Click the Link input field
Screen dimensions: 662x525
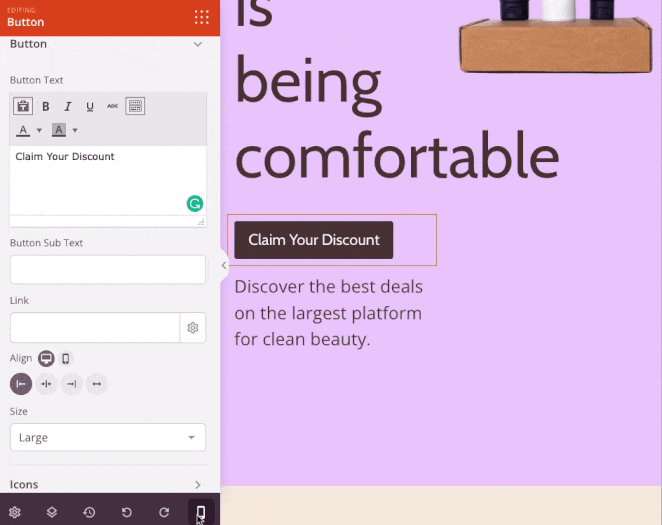coord(95,327)
